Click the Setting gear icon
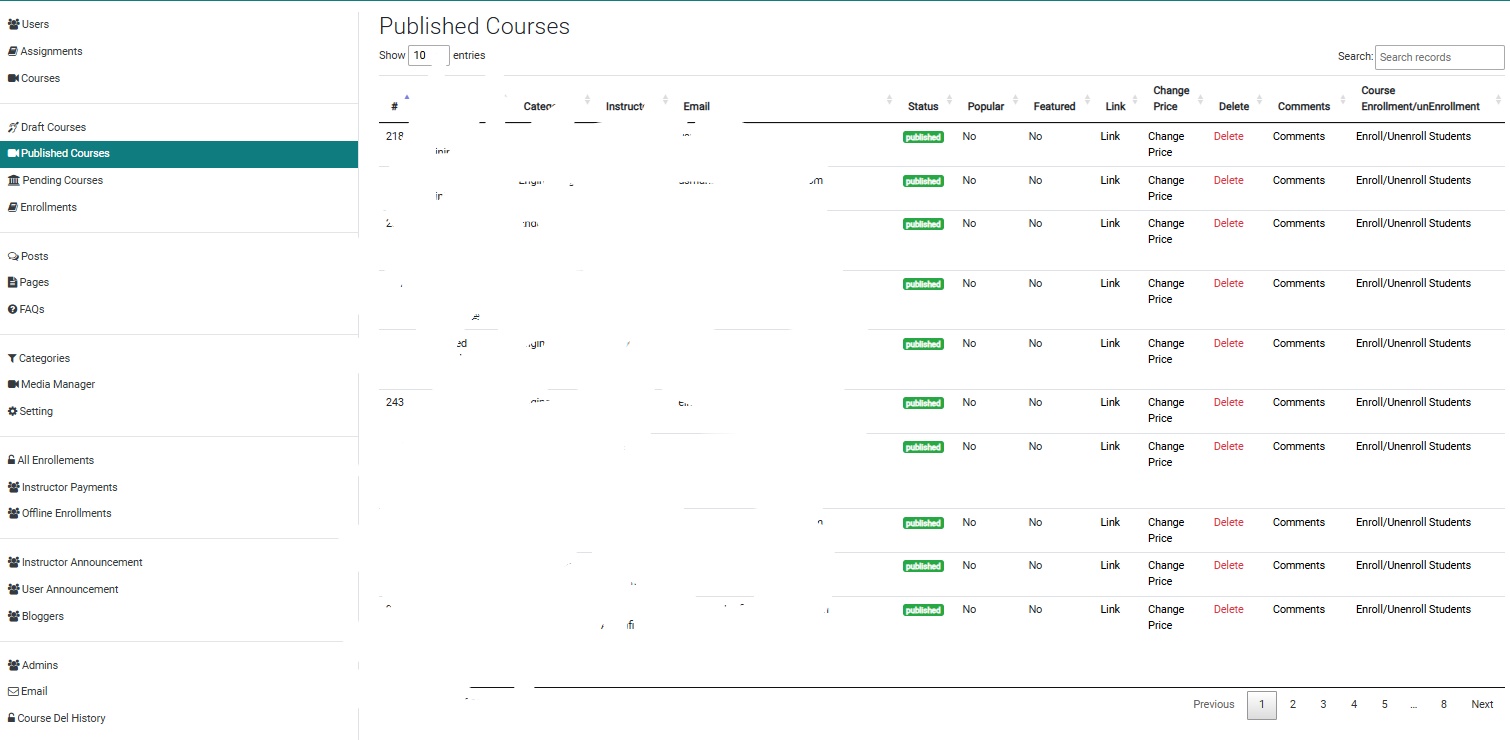This screenshot has height=740, width=1510. coord(12,411)
